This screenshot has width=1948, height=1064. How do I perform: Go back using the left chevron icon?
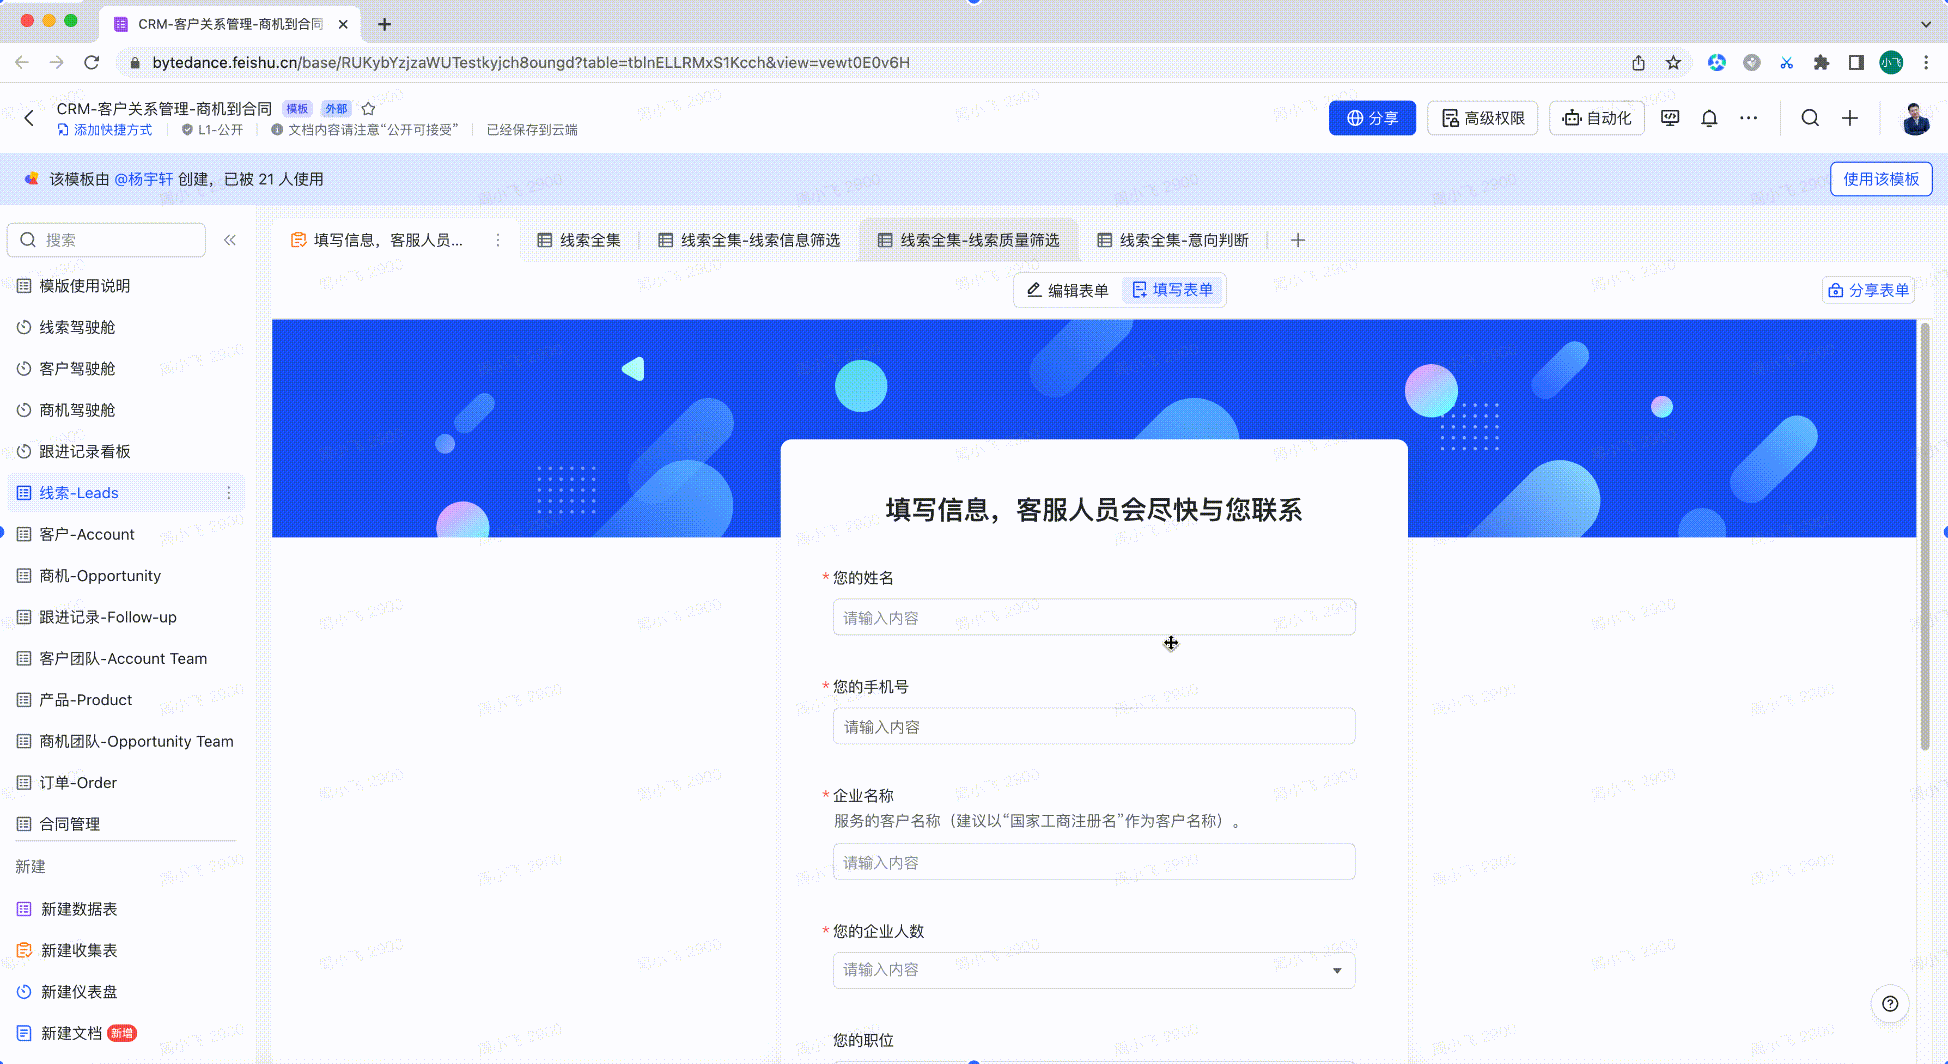point(29,118)
